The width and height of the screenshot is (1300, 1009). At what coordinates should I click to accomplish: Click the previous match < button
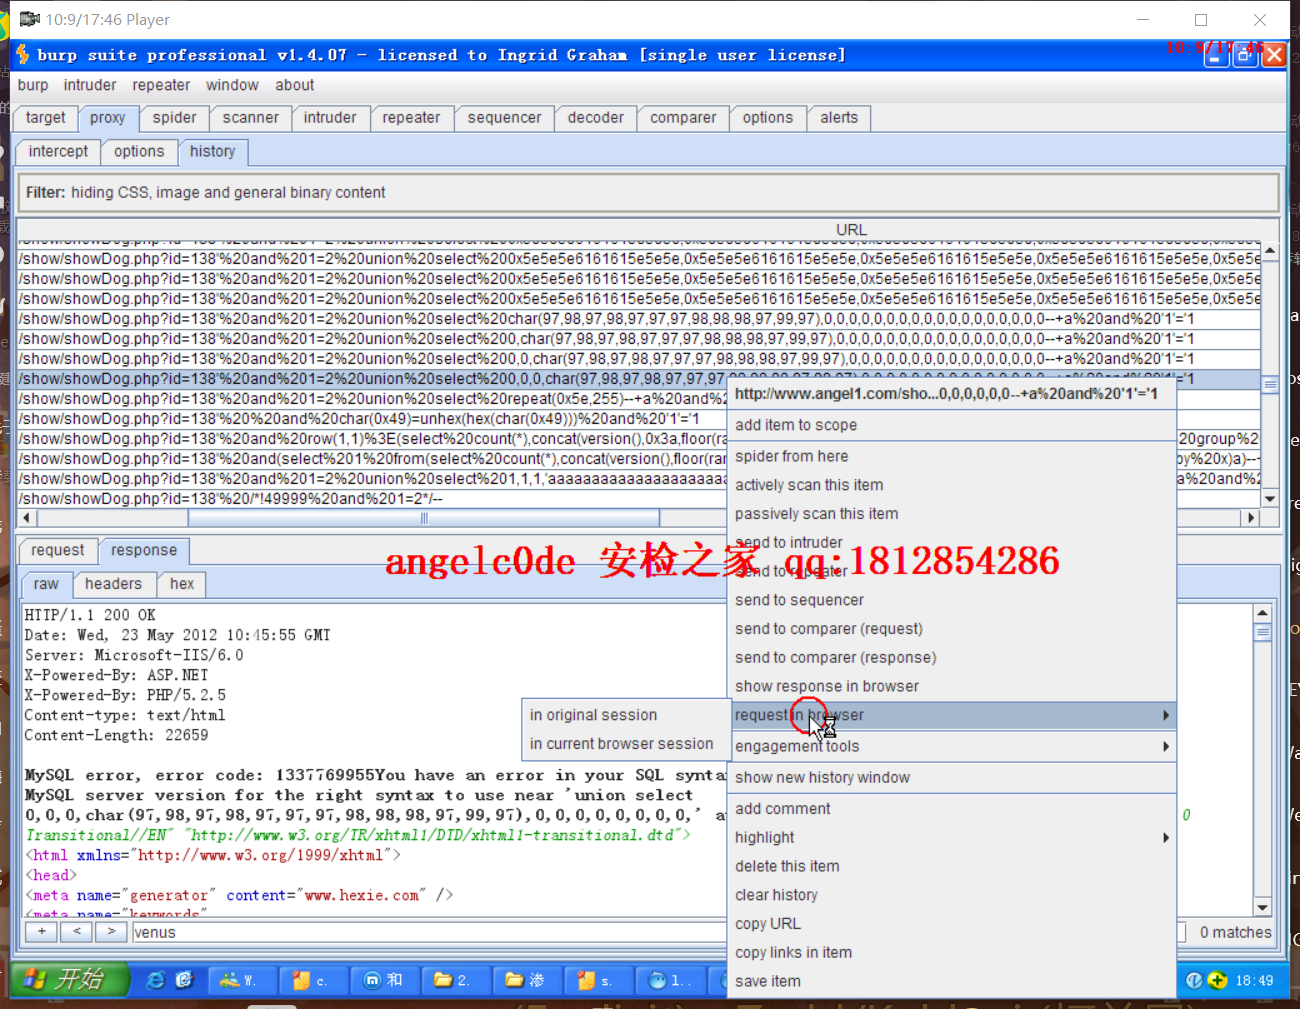[x=76, y=932]
